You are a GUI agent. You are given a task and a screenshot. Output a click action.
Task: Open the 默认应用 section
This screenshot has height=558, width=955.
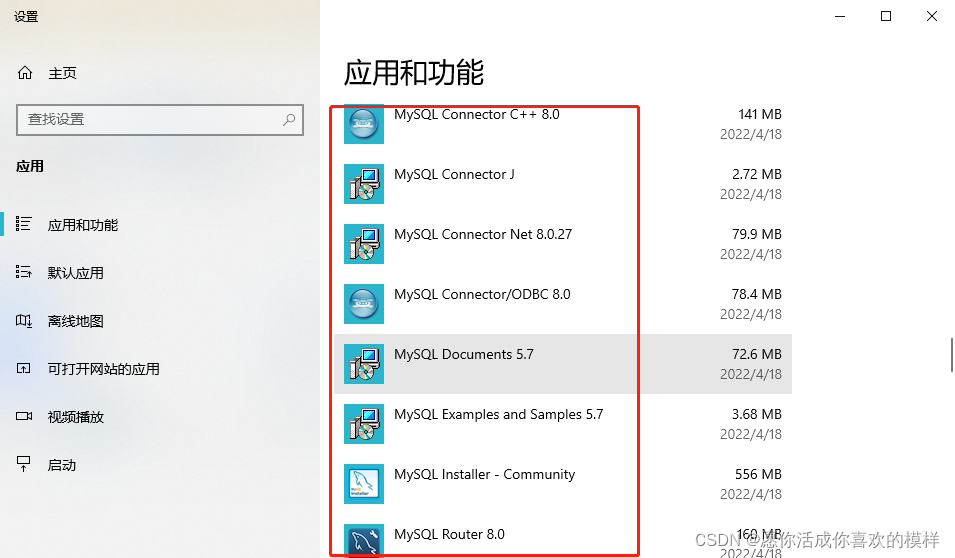coord(76,273)
